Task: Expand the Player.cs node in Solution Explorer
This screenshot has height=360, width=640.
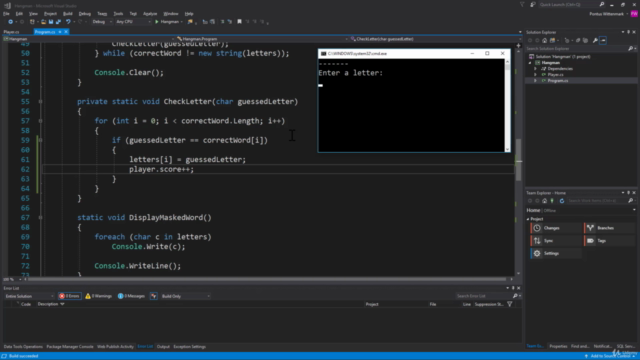Action: 536,75
